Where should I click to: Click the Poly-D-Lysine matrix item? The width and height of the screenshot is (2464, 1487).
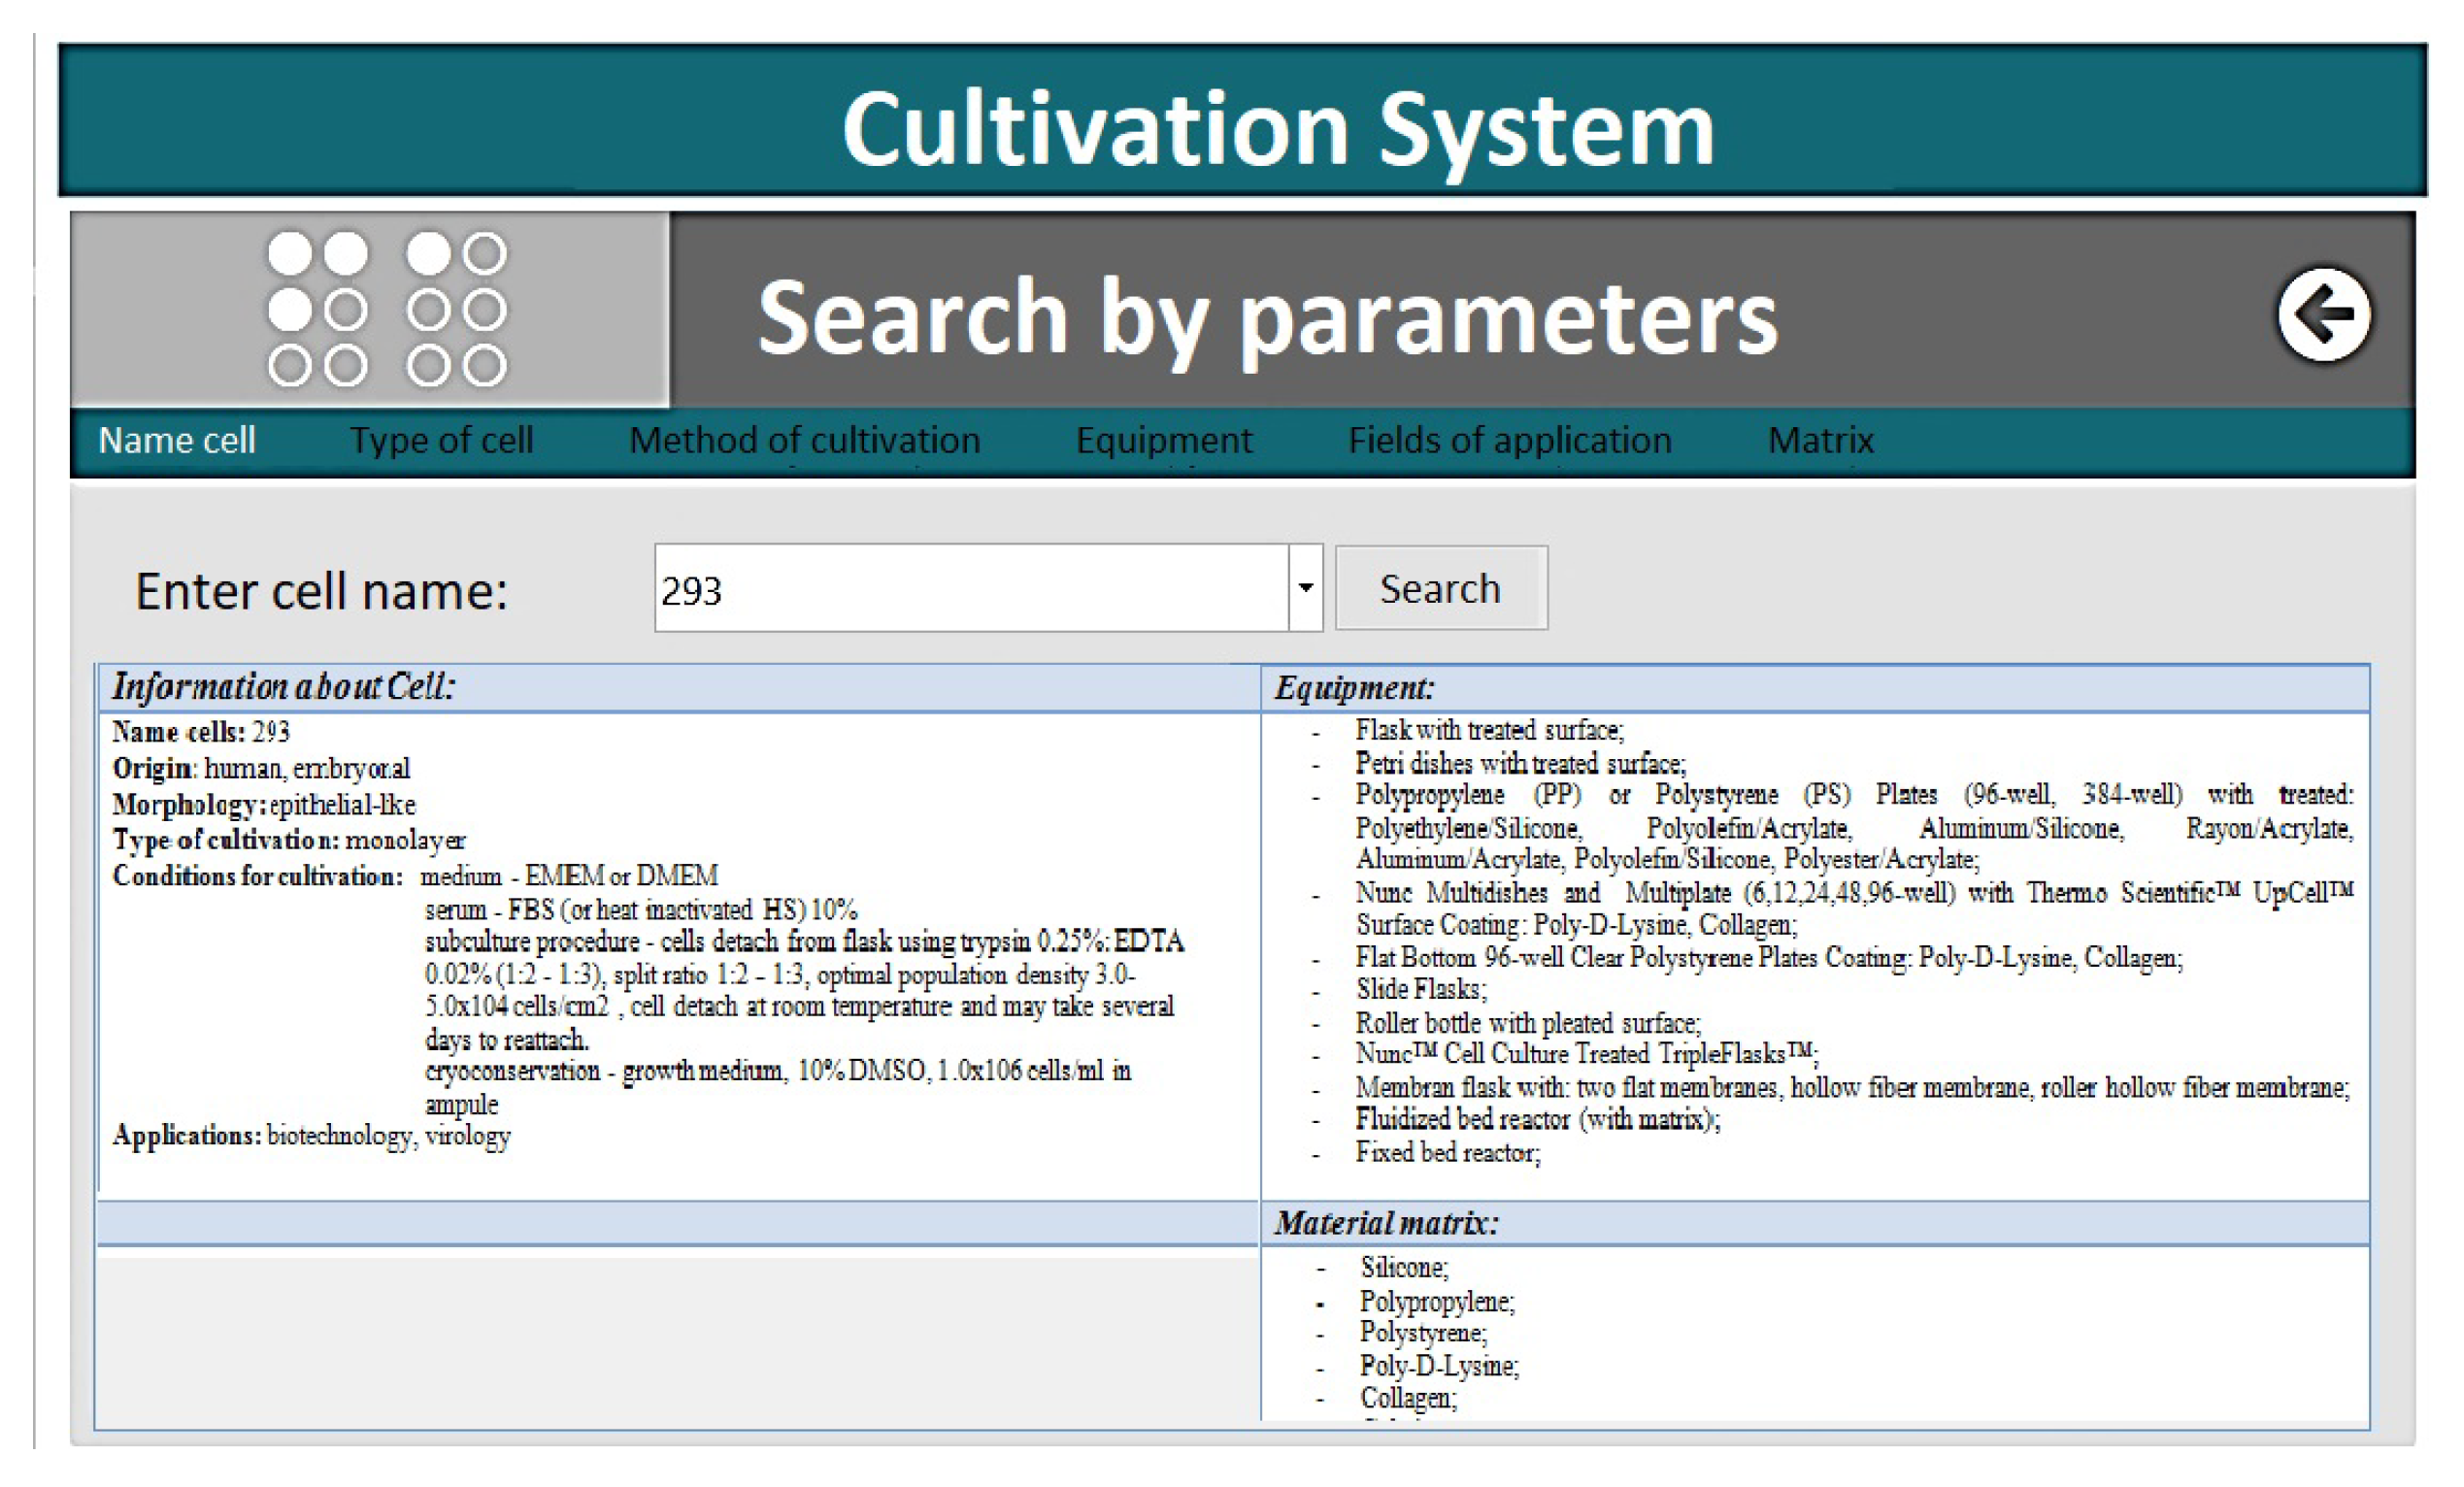coord(1438,1365)
